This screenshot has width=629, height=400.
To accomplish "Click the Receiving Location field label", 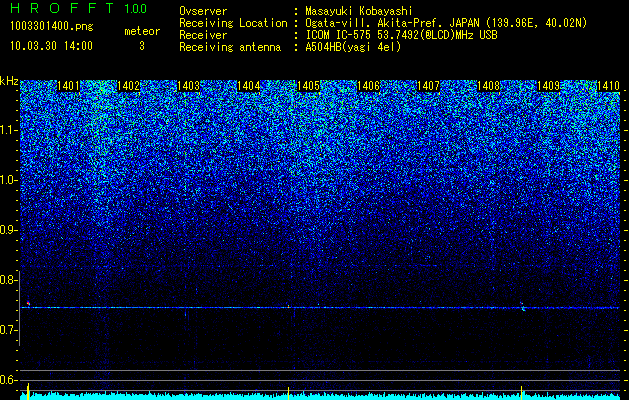I will tap(233, 23).
